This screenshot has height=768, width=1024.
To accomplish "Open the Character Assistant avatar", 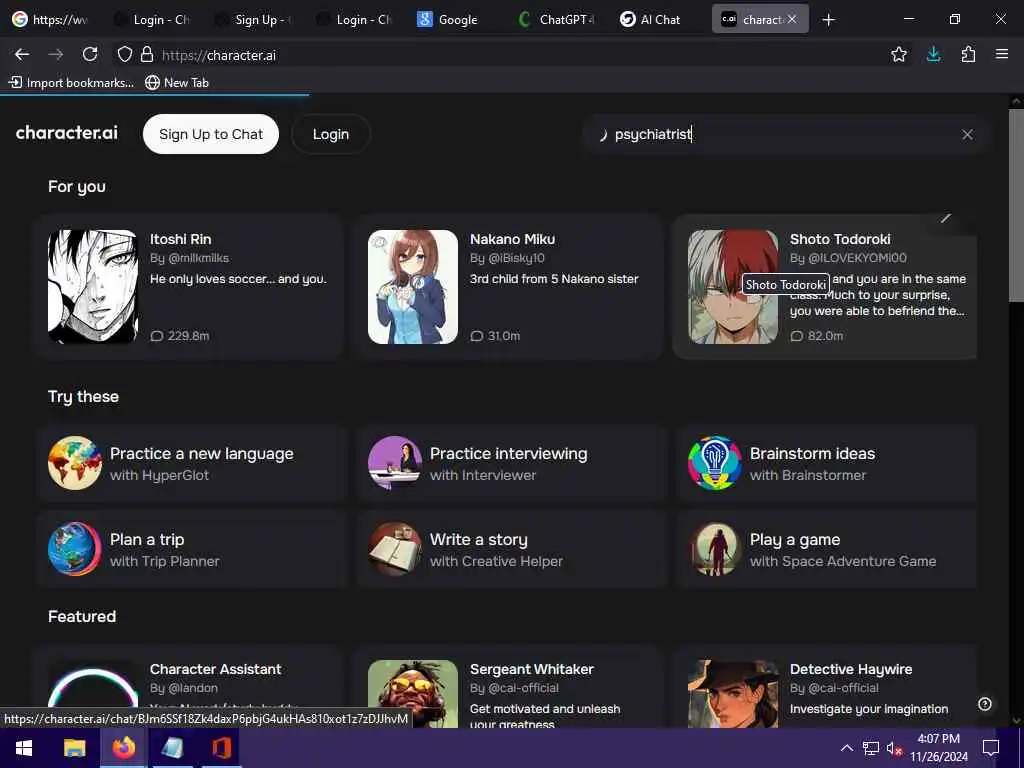I will 93,686.
